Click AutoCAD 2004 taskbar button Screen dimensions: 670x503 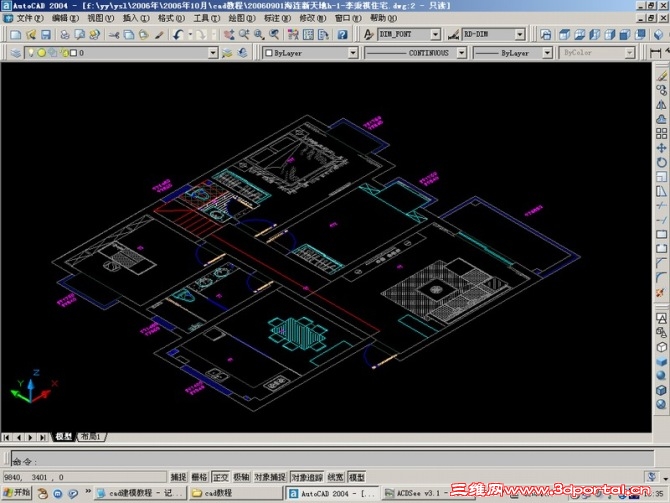332,493
